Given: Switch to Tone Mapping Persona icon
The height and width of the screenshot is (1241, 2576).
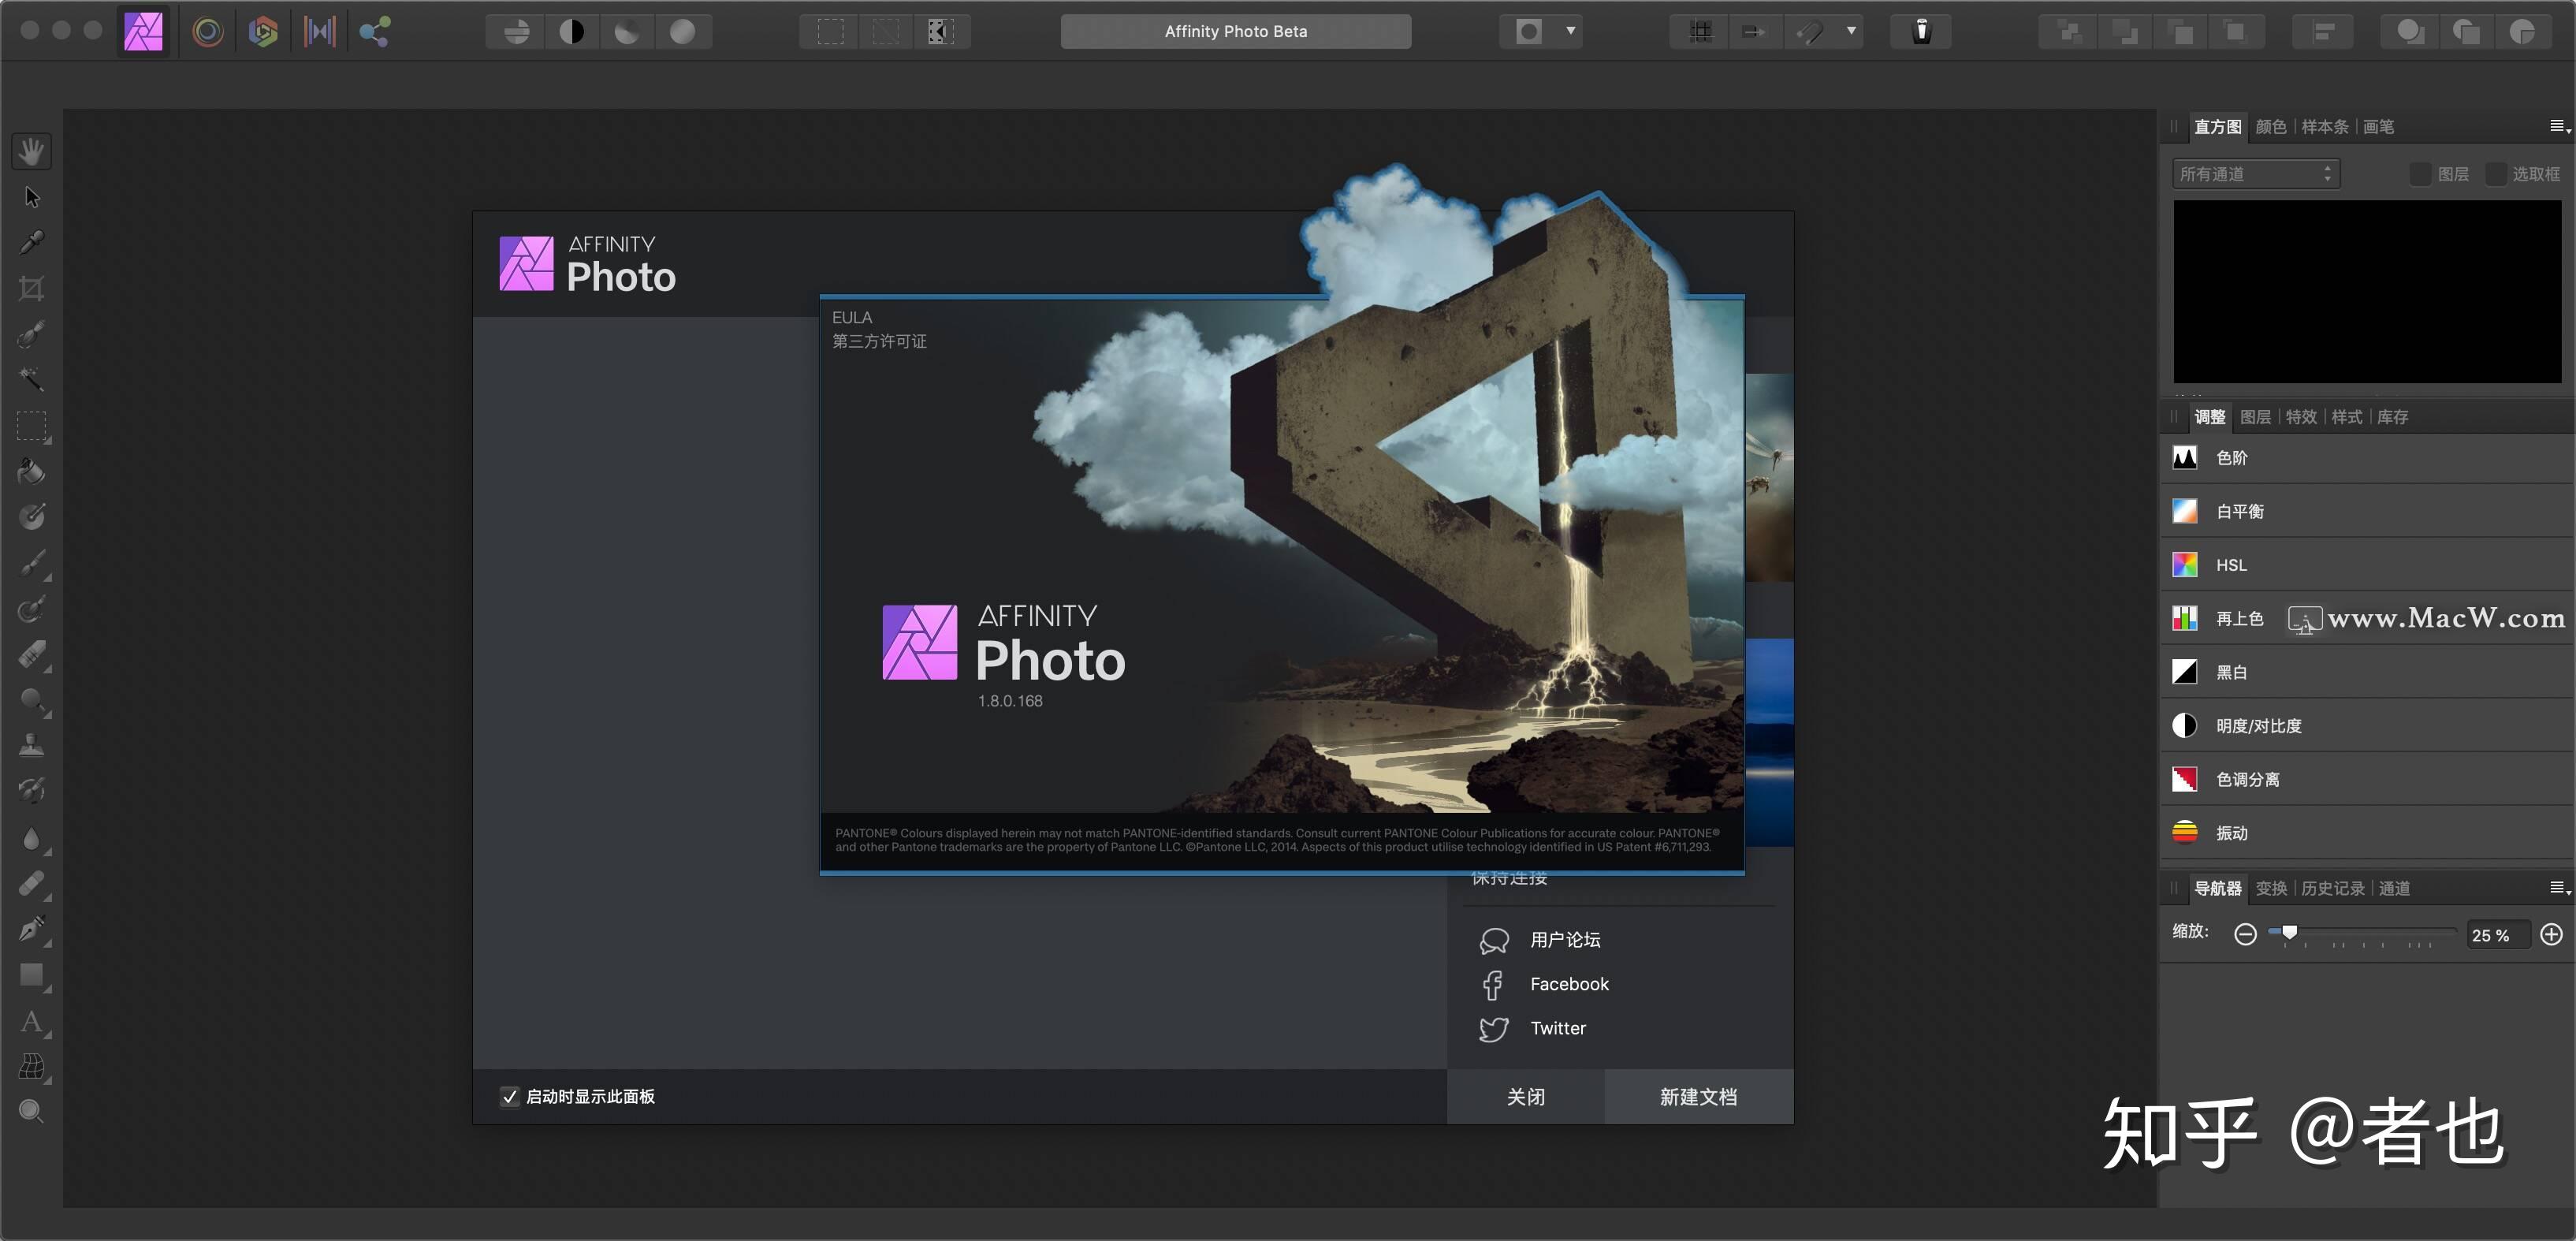Looking at the screenshot, I should (x=319, y=31).
